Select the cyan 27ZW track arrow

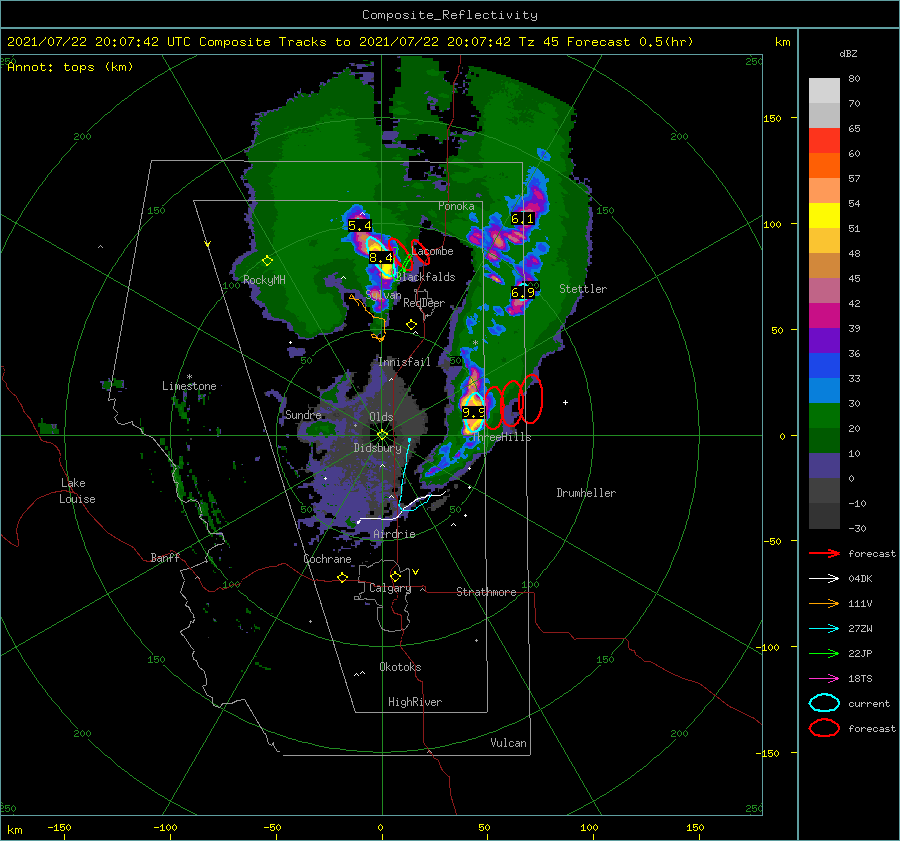click(824, 628)
